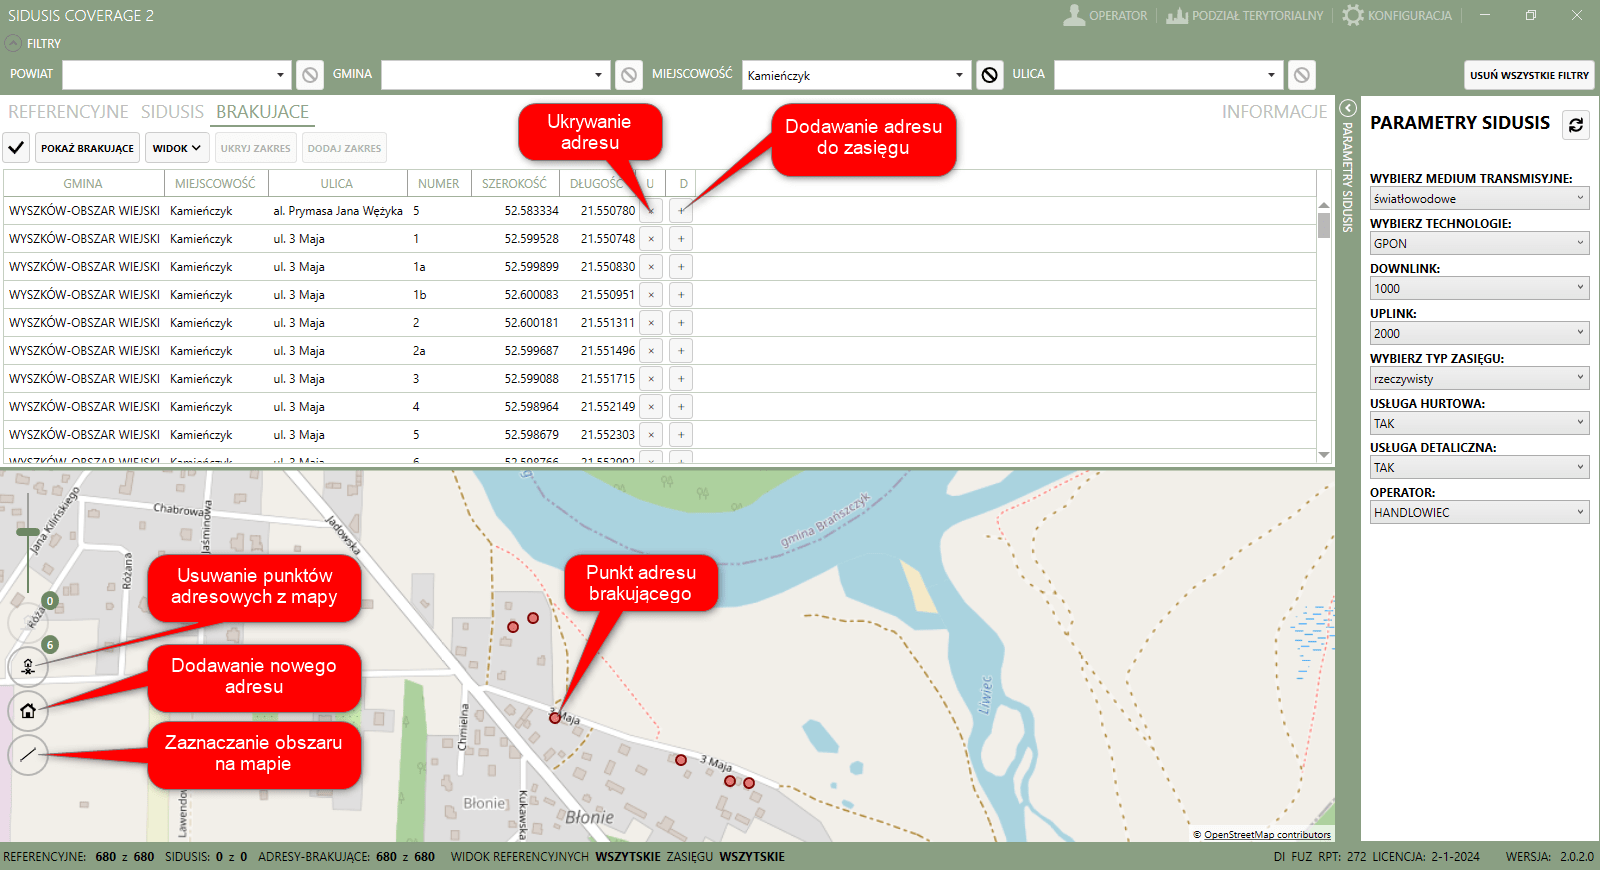Click the Usuń wszystkie filtry button
The width and height of the screenshot is (1600, 870).
coord(1529,75)
